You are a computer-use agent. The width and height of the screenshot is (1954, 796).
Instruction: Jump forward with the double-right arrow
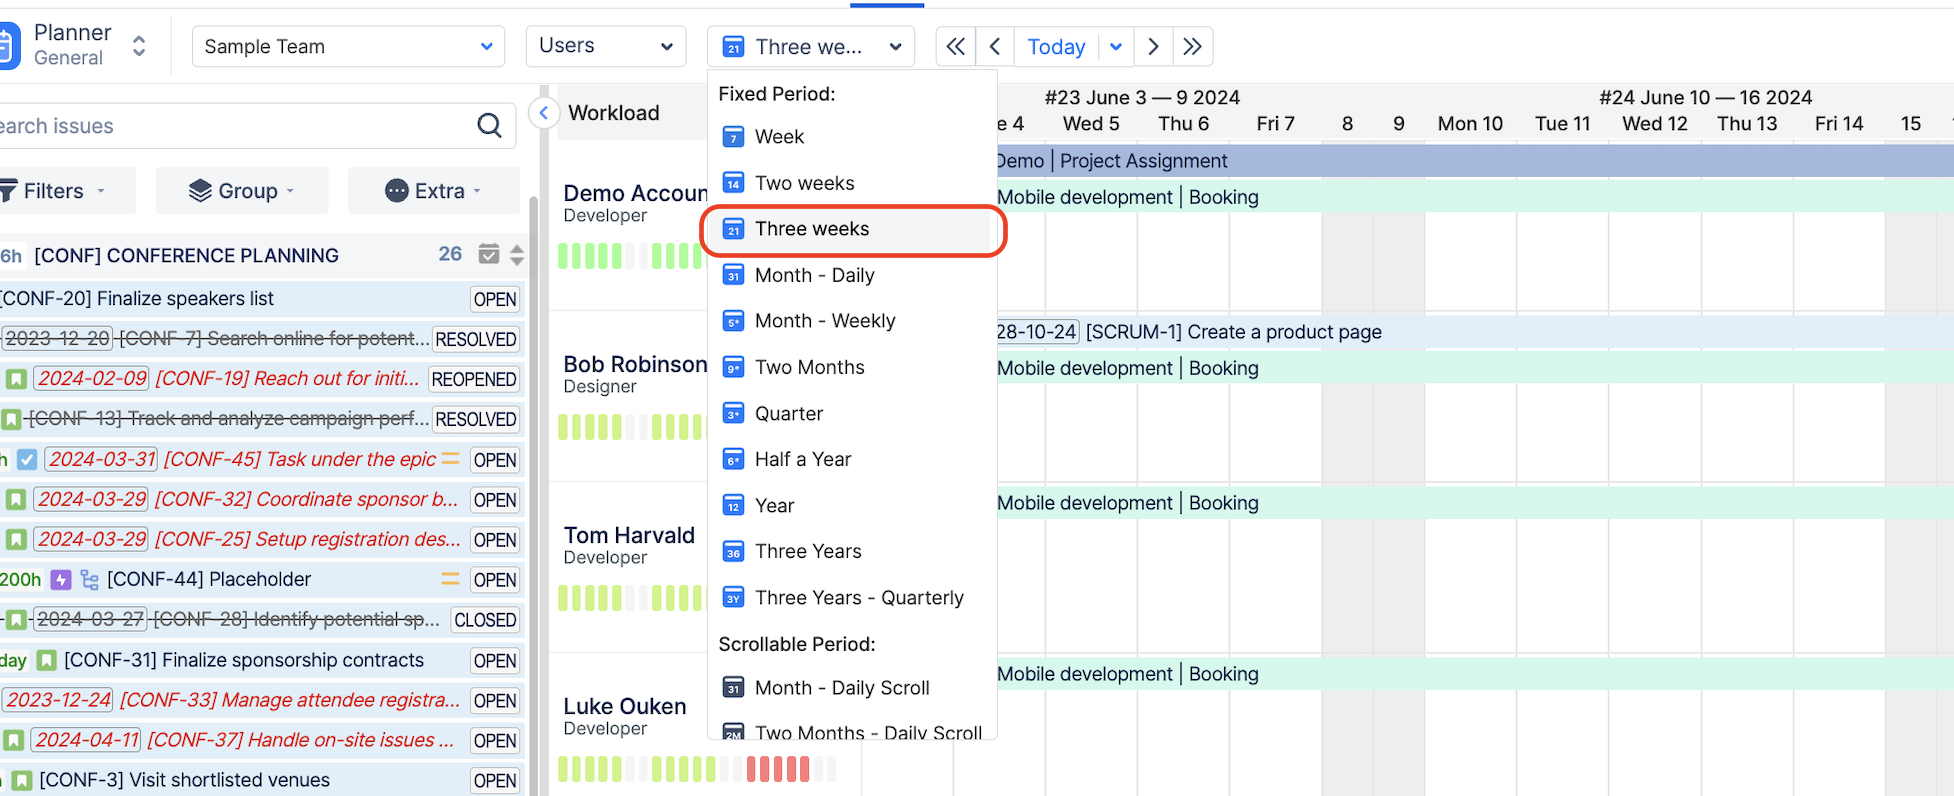[1192, 47]
